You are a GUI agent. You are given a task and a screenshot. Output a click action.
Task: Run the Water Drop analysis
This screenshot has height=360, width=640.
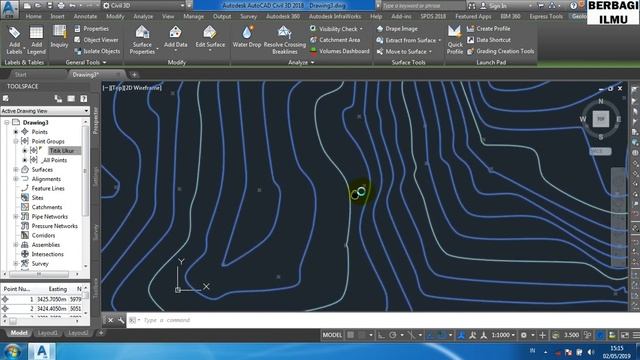pyautogui.click(x=247, y=37)
